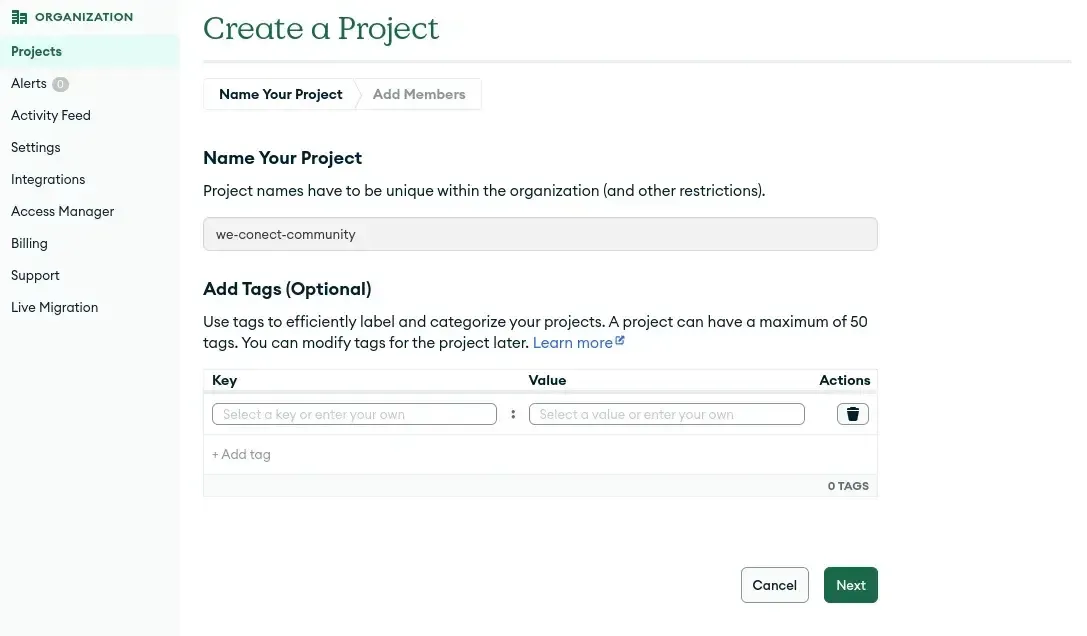1087x636 pixels.
Task: Open Alerts in sidebar
Action: pyautogui.click(x=29, y=83)
